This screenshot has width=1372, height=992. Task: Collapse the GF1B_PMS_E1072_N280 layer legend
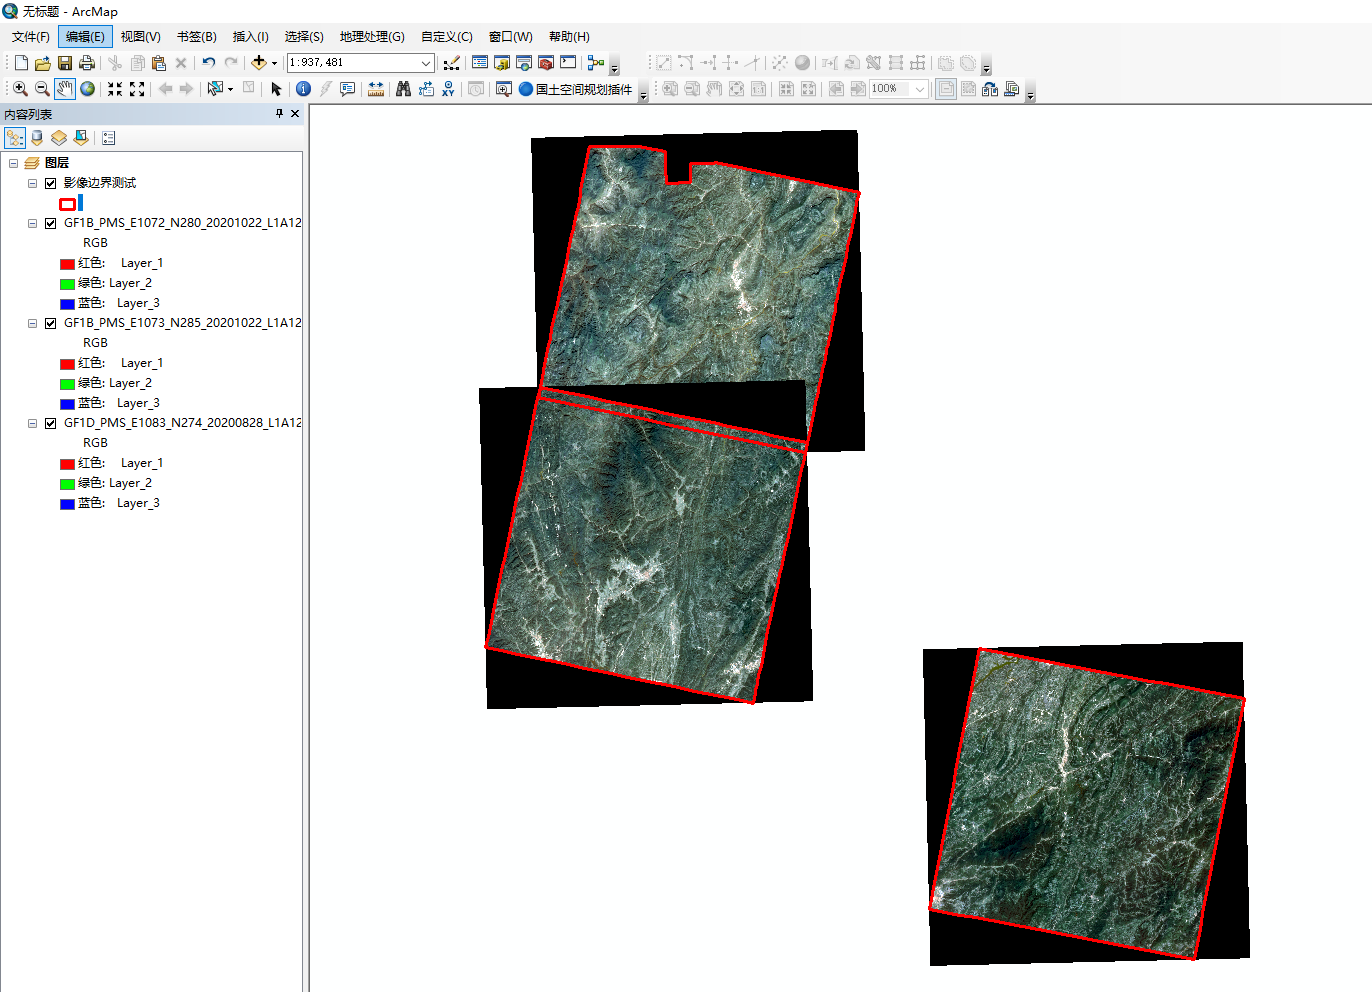32,223
